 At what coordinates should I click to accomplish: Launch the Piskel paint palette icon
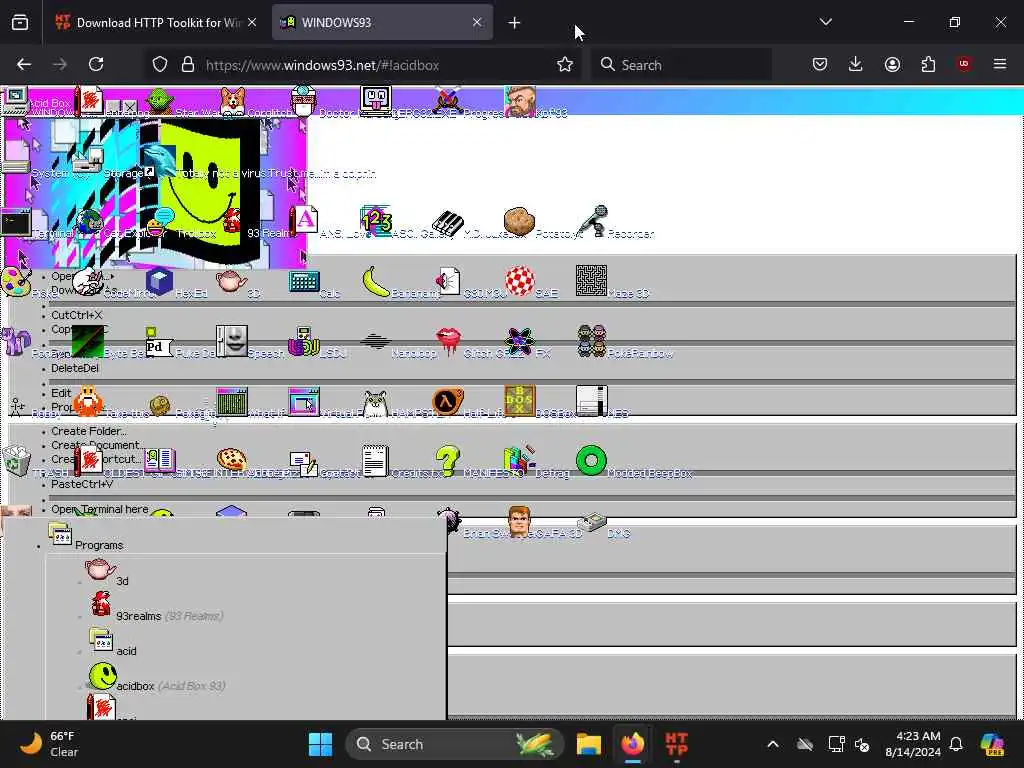16,281
